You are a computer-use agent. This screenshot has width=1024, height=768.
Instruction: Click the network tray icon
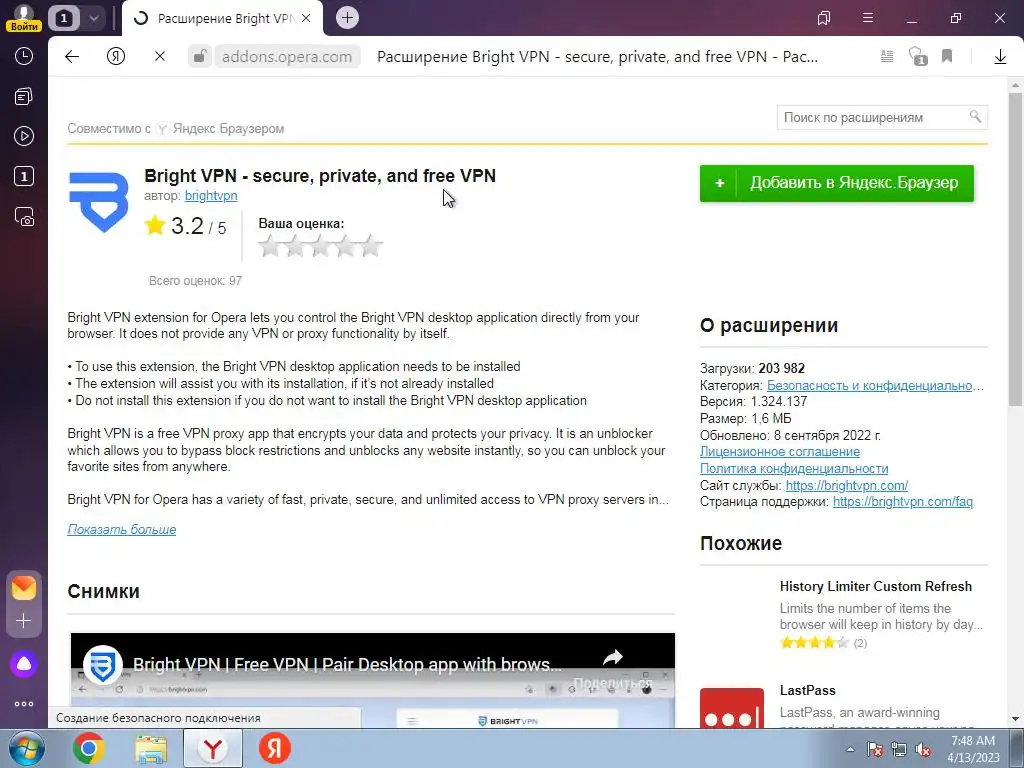(899, 749)
